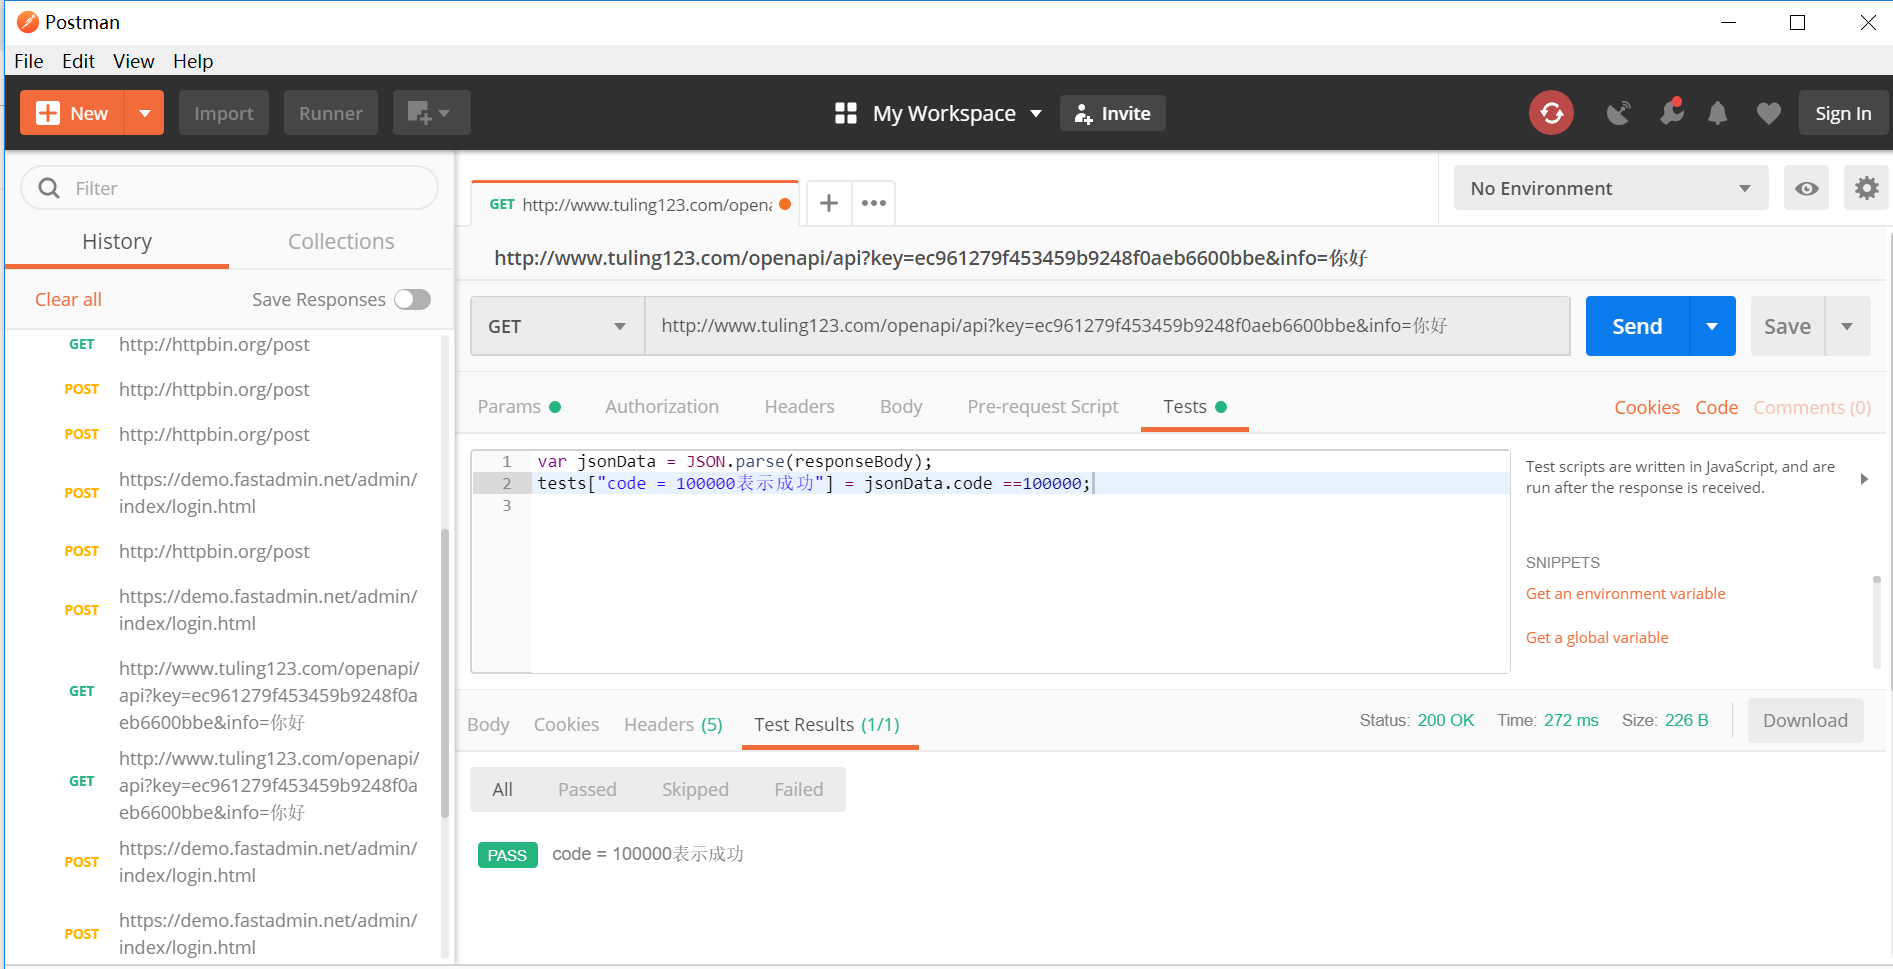Open the Edit menu
Viewport: 1893px width, 969px height.
pyautogui.click(x=78, y=61)
